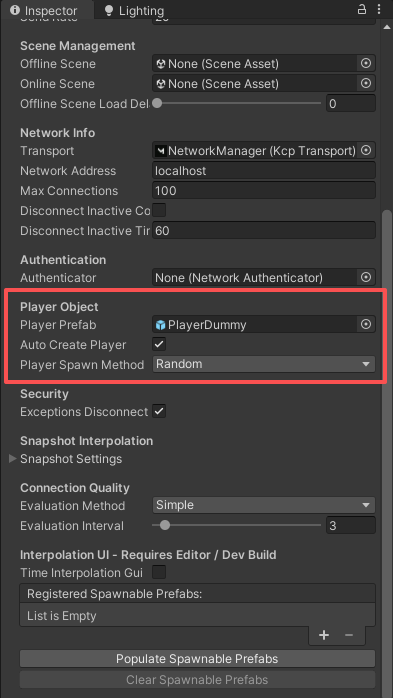
Task: Open Evaluation Method dropdown
Action: click(264, 505)
